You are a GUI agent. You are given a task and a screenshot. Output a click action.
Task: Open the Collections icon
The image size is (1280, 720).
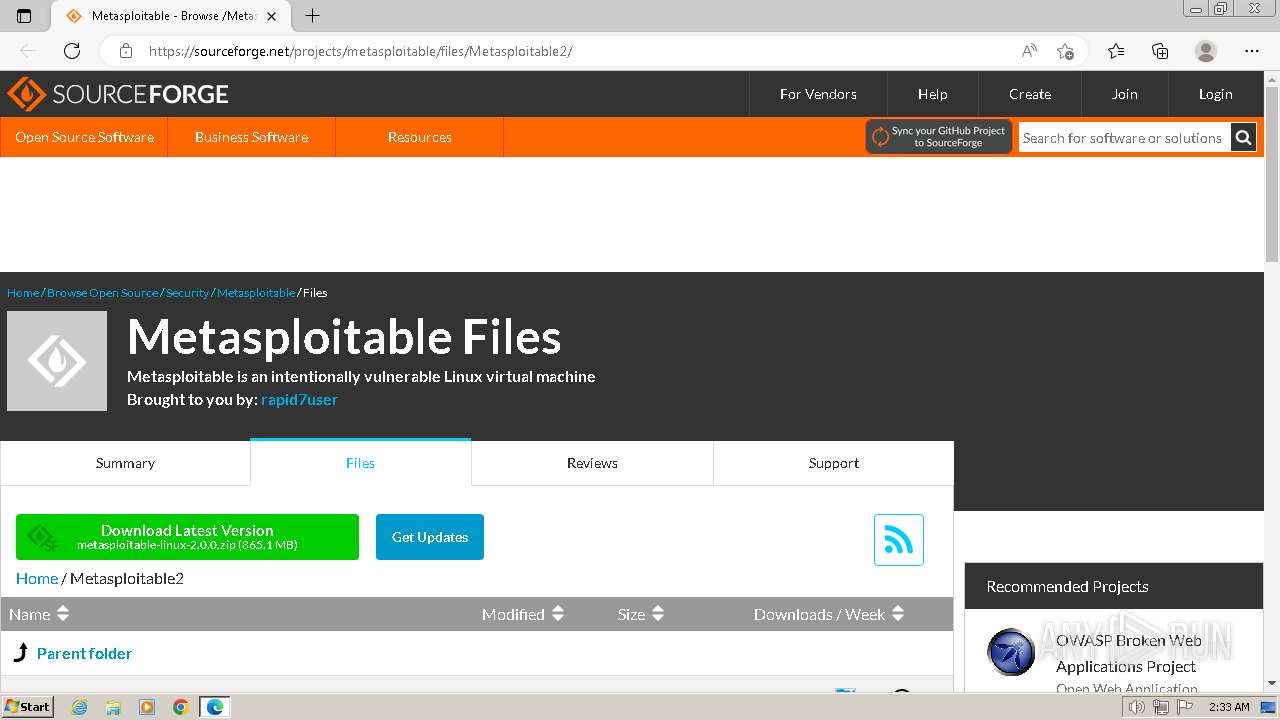click(1160, 51)
